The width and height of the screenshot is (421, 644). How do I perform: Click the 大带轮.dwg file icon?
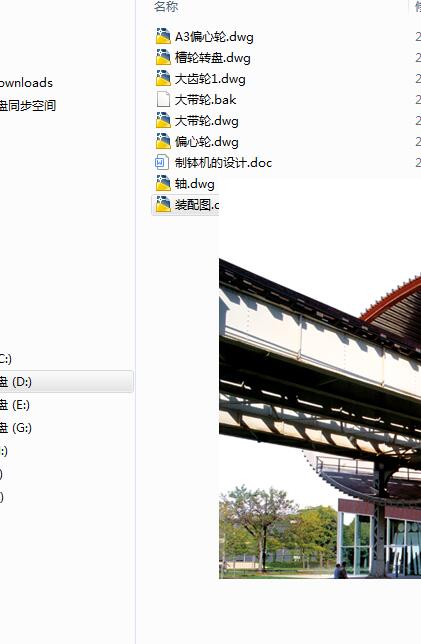coord(163,120)
